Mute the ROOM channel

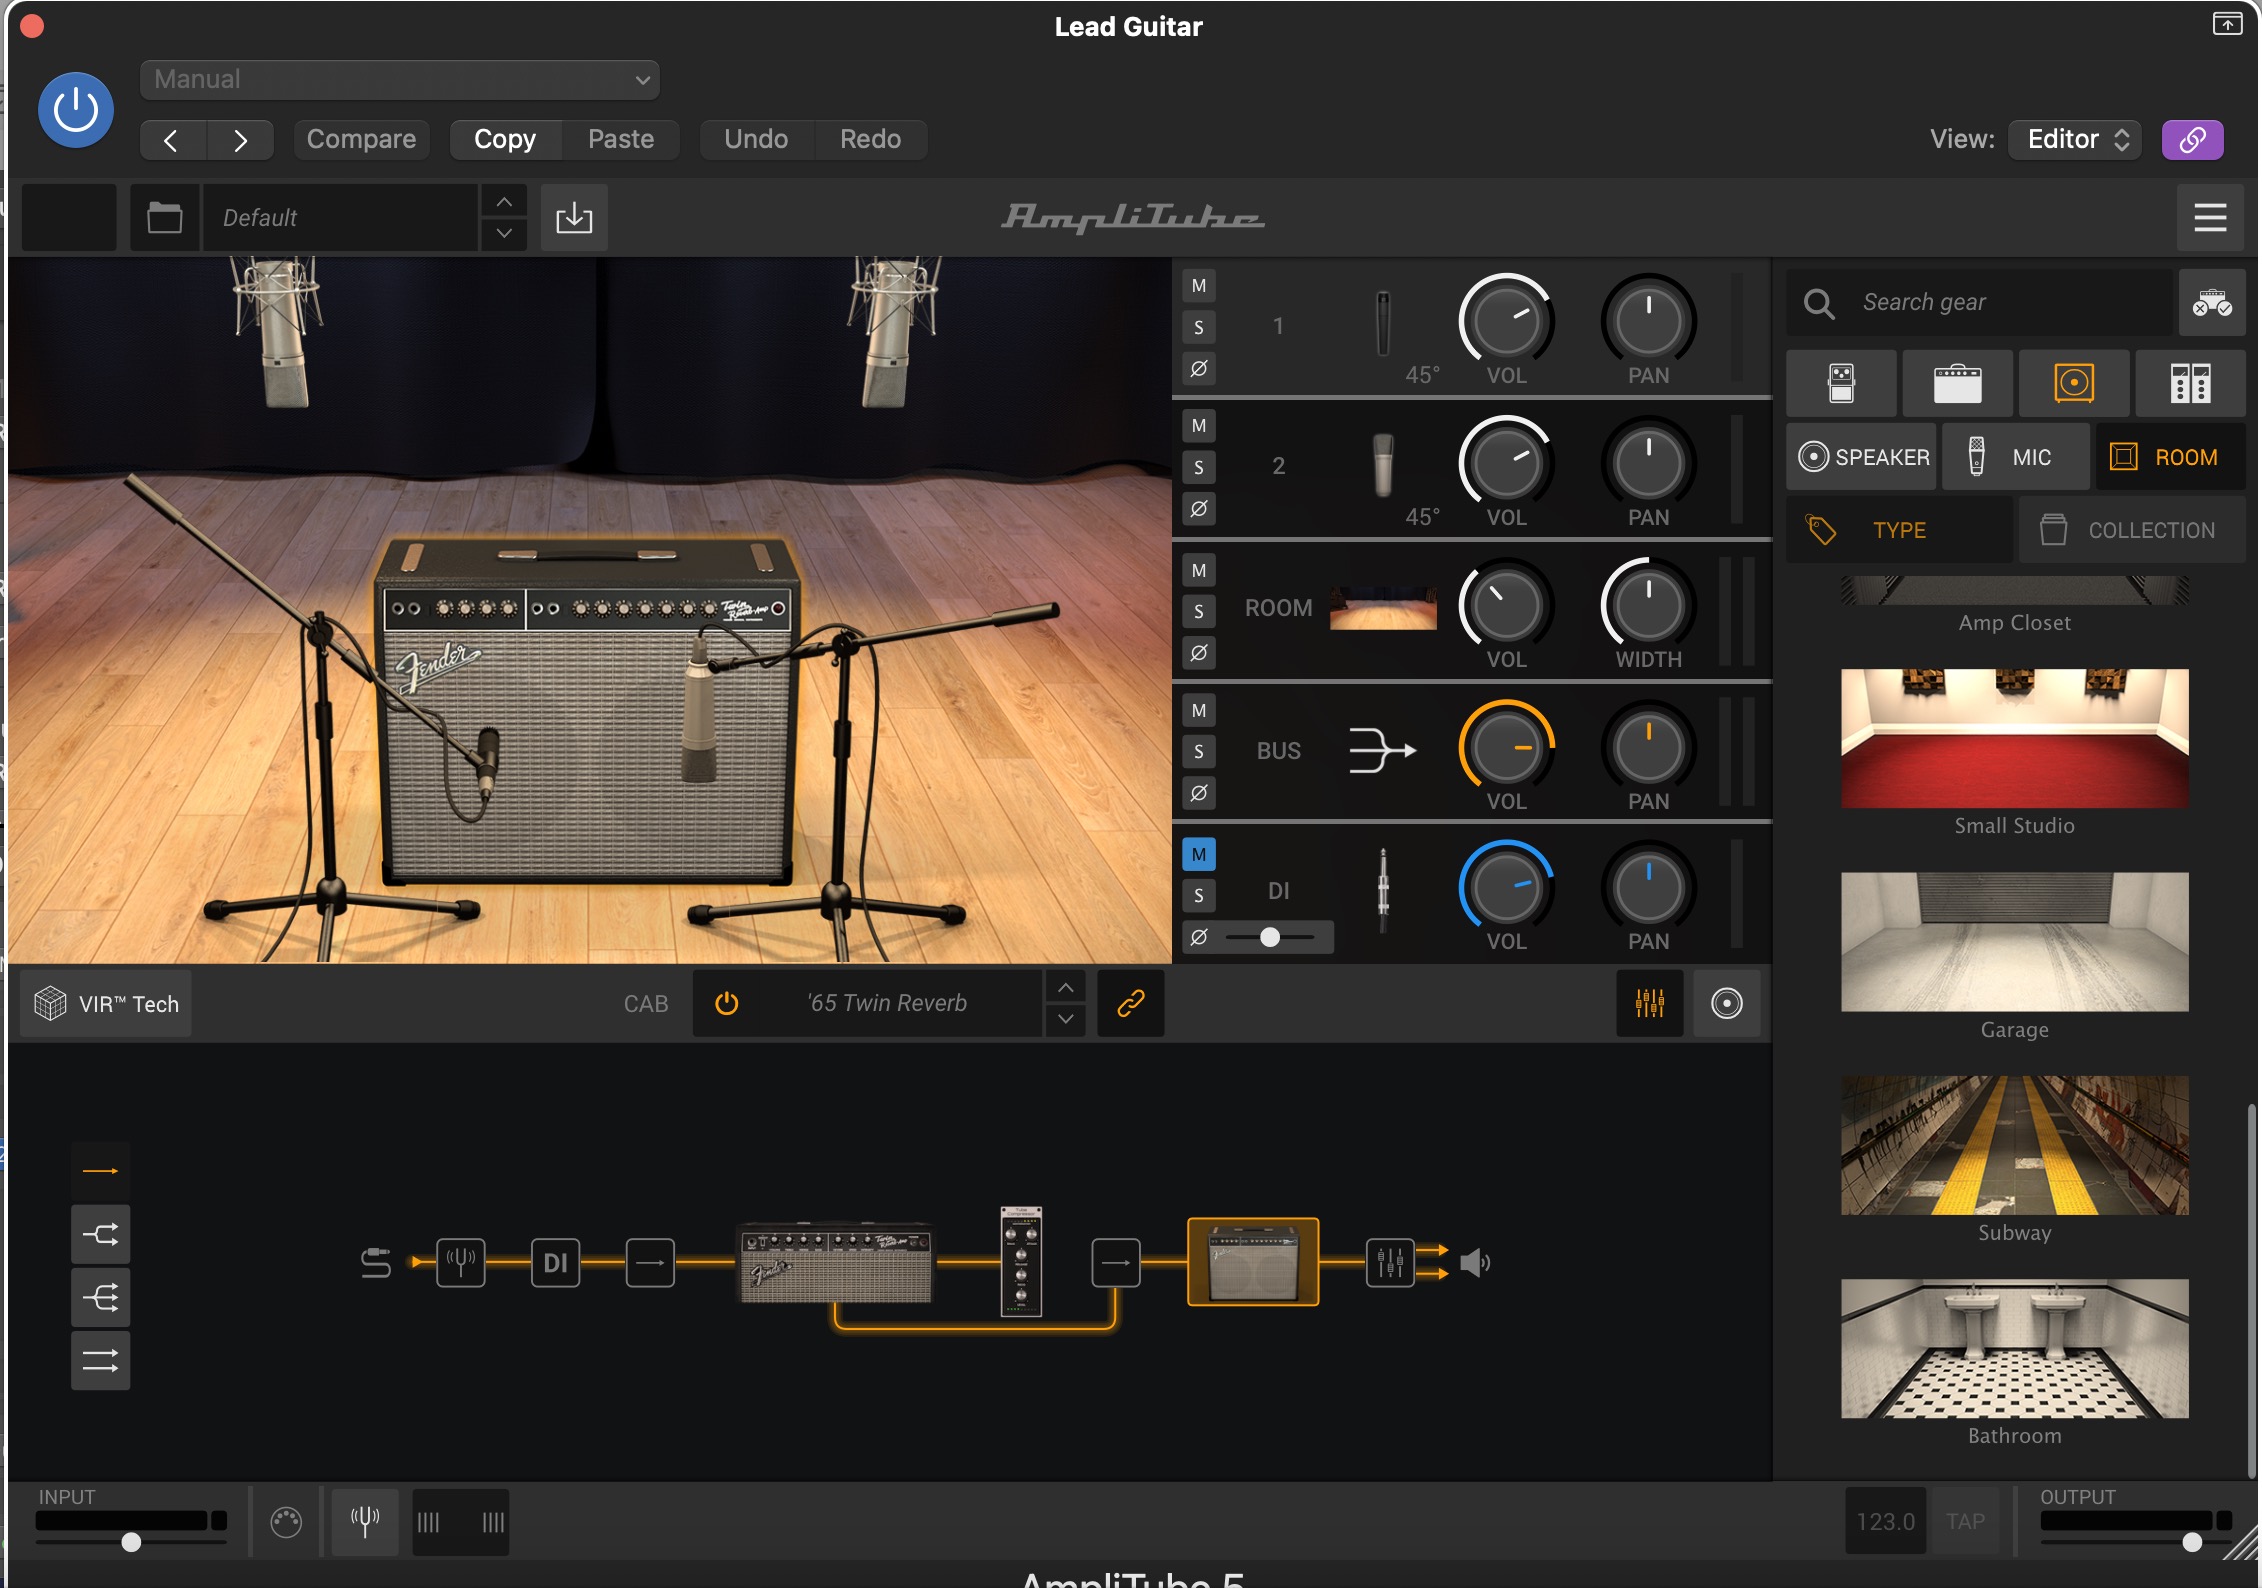1199,570
